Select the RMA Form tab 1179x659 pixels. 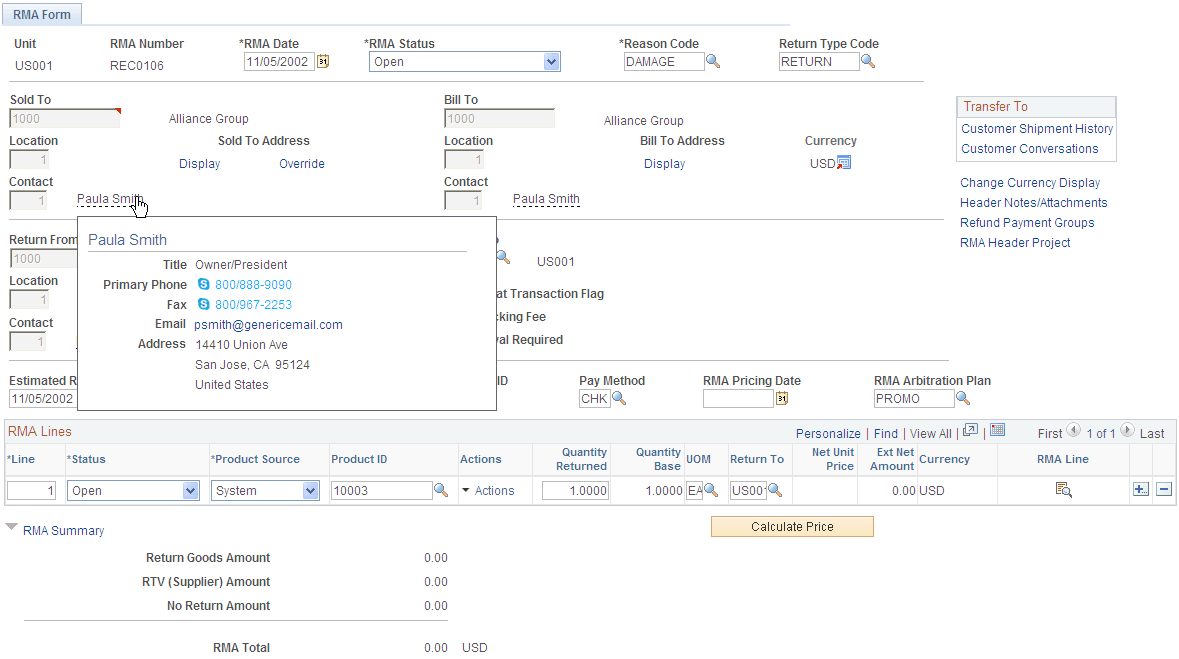click(x=42, y=14)
